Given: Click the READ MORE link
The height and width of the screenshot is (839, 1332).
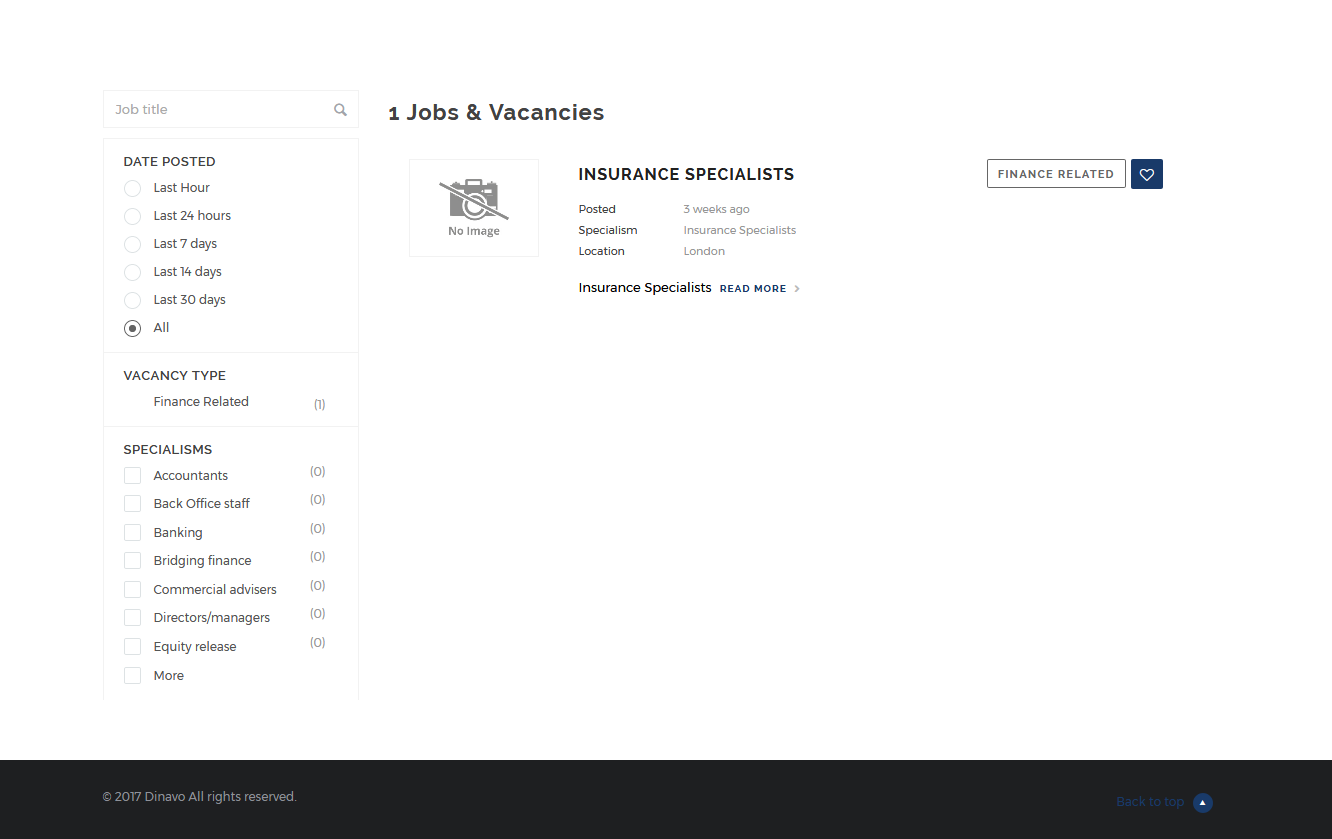Looking at the screenshot, I should [753, 288].
